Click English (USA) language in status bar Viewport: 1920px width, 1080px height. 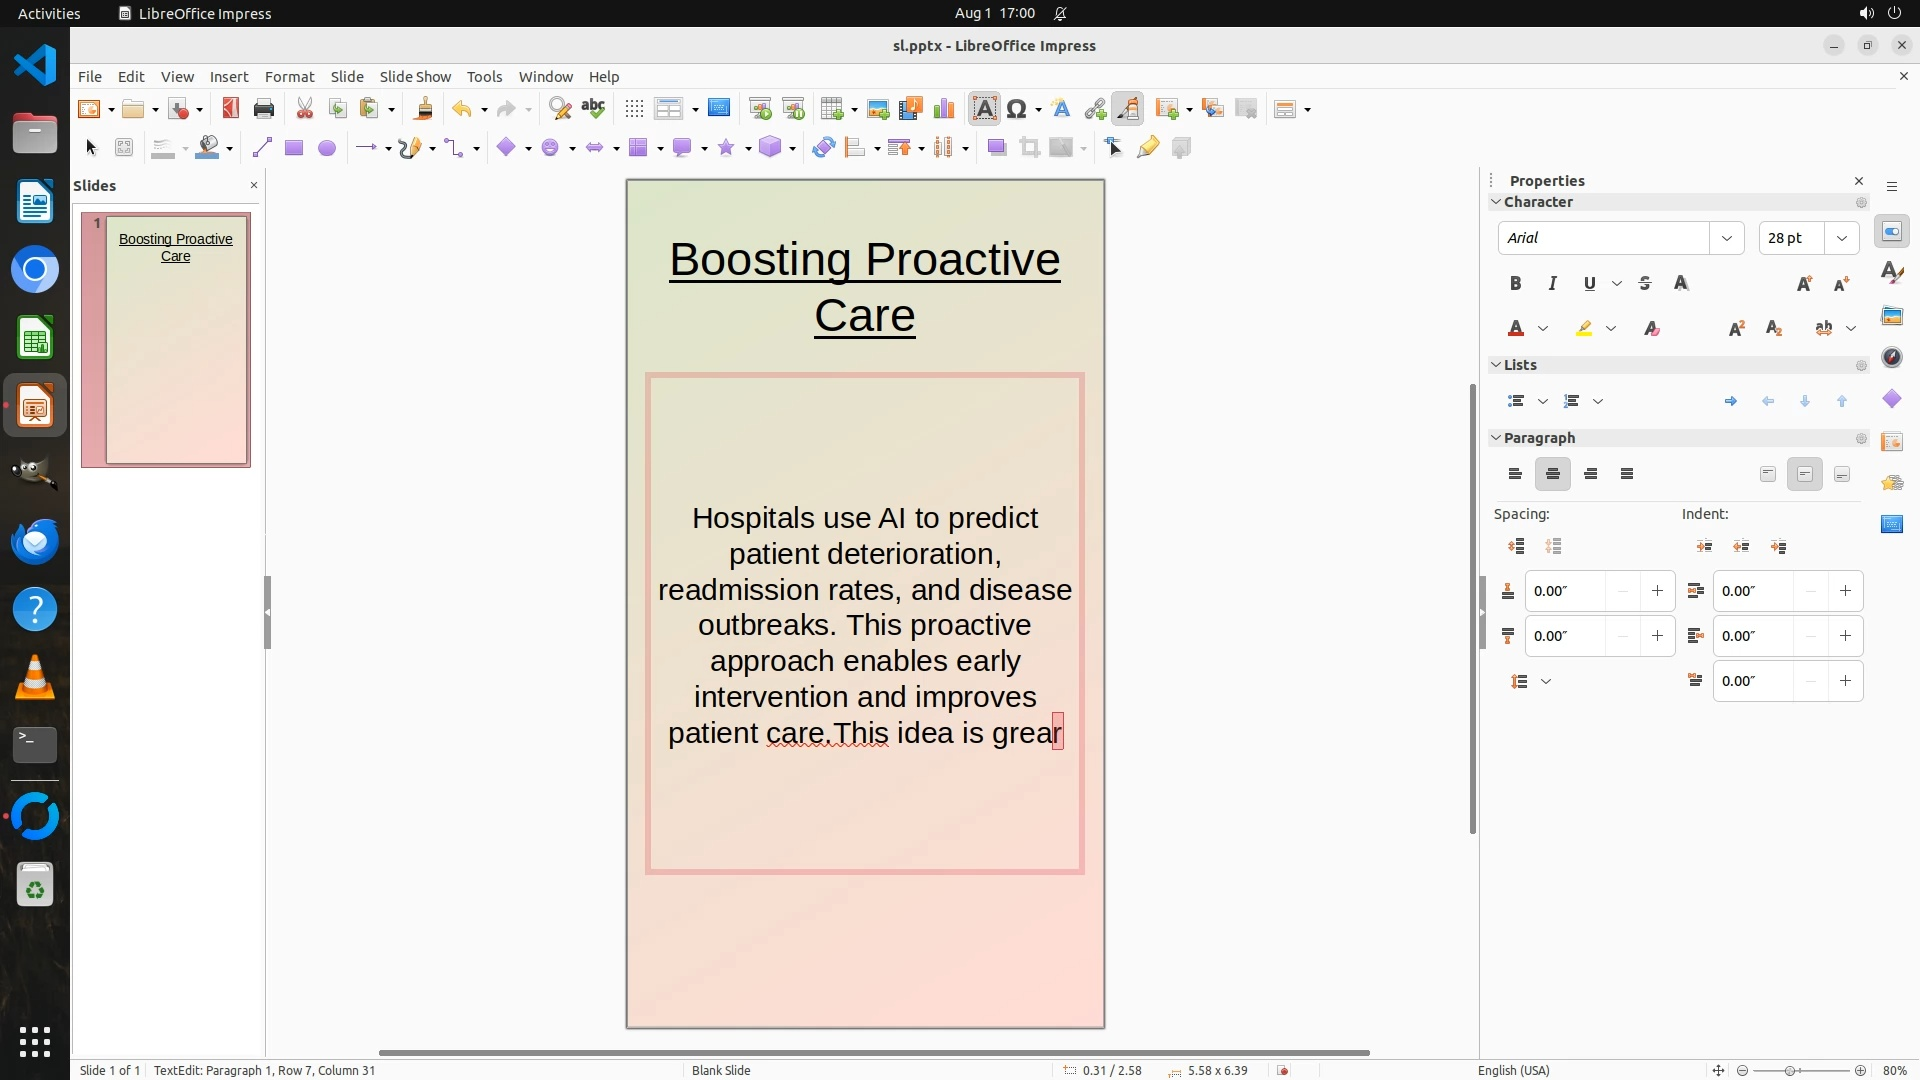pyautogui.click(x=1513, y=1070)
